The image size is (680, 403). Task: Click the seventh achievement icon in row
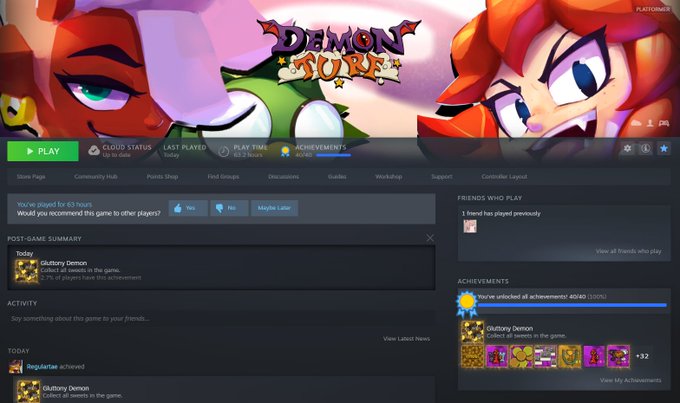click(x=618, y=356)
